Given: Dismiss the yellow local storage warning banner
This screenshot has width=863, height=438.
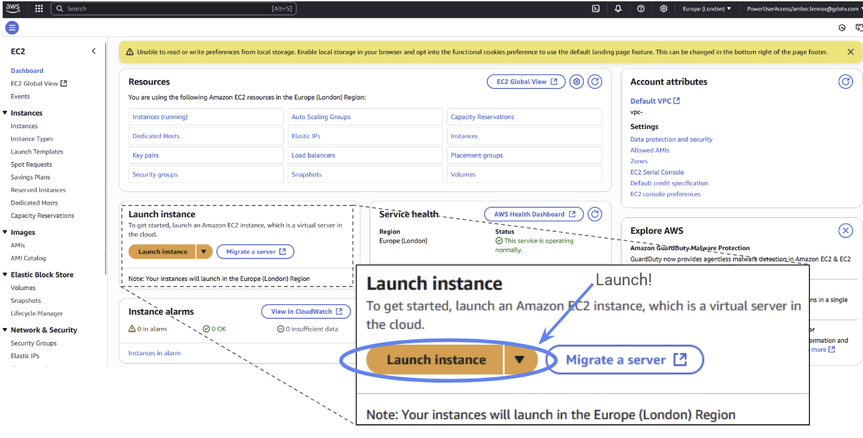Looking at the screenshot, I should (x=850, y=52).
